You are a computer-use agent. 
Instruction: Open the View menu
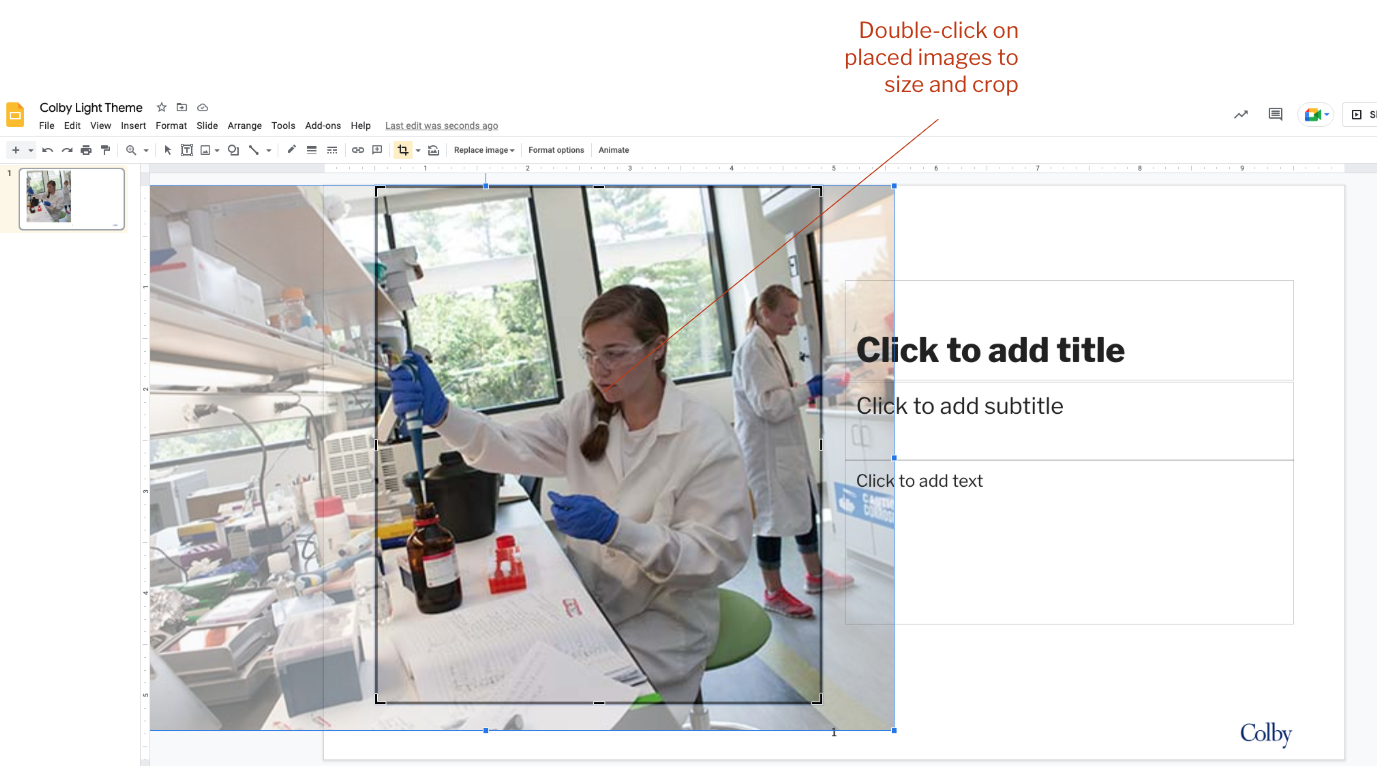tap(101, 126)
